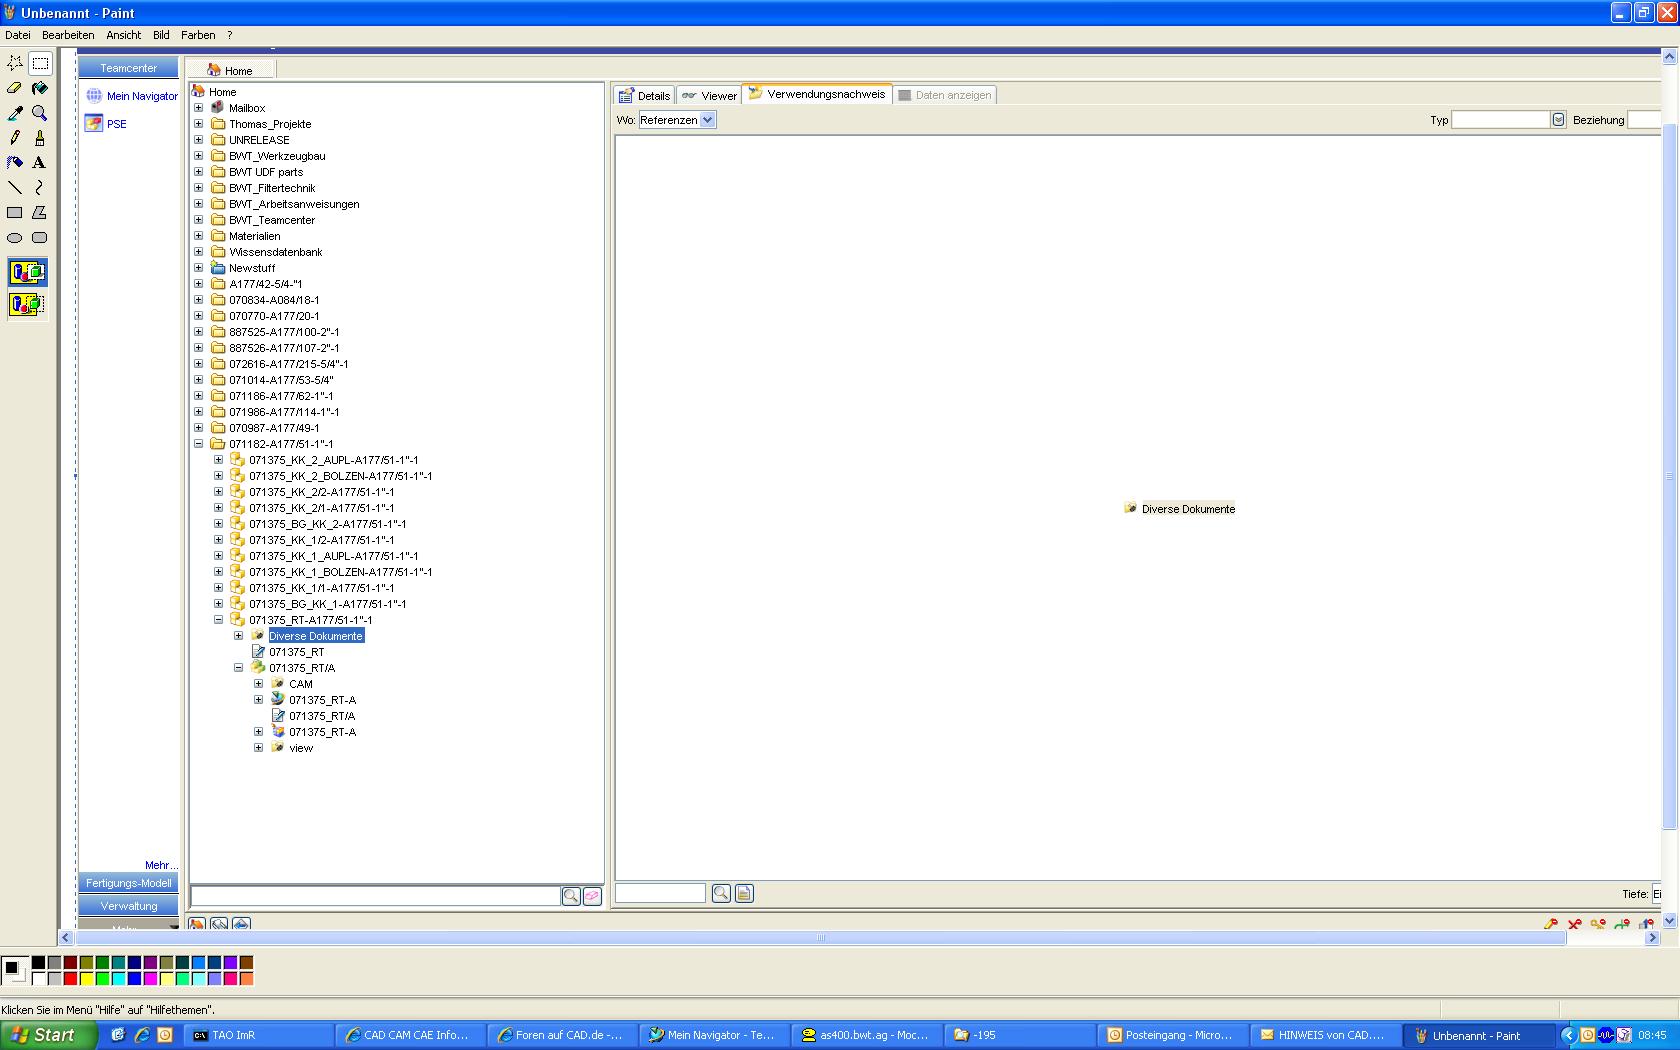Select the Rounded Rectangle tool

[x=40, y=238]
